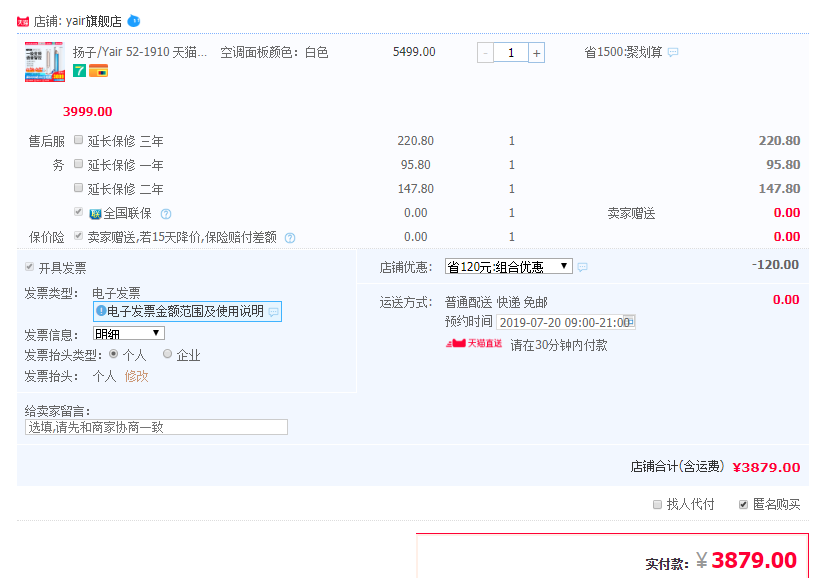Open 电子发票金额范围及使用说明 link

click(x=185, y=311)
